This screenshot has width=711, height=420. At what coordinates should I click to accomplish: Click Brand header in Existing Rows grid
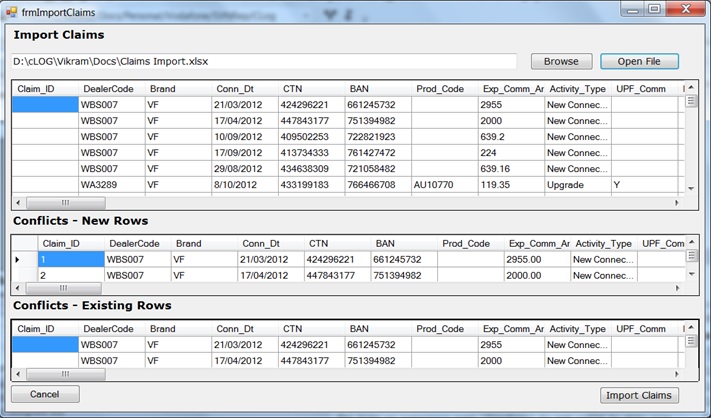[x=178, y=329]
